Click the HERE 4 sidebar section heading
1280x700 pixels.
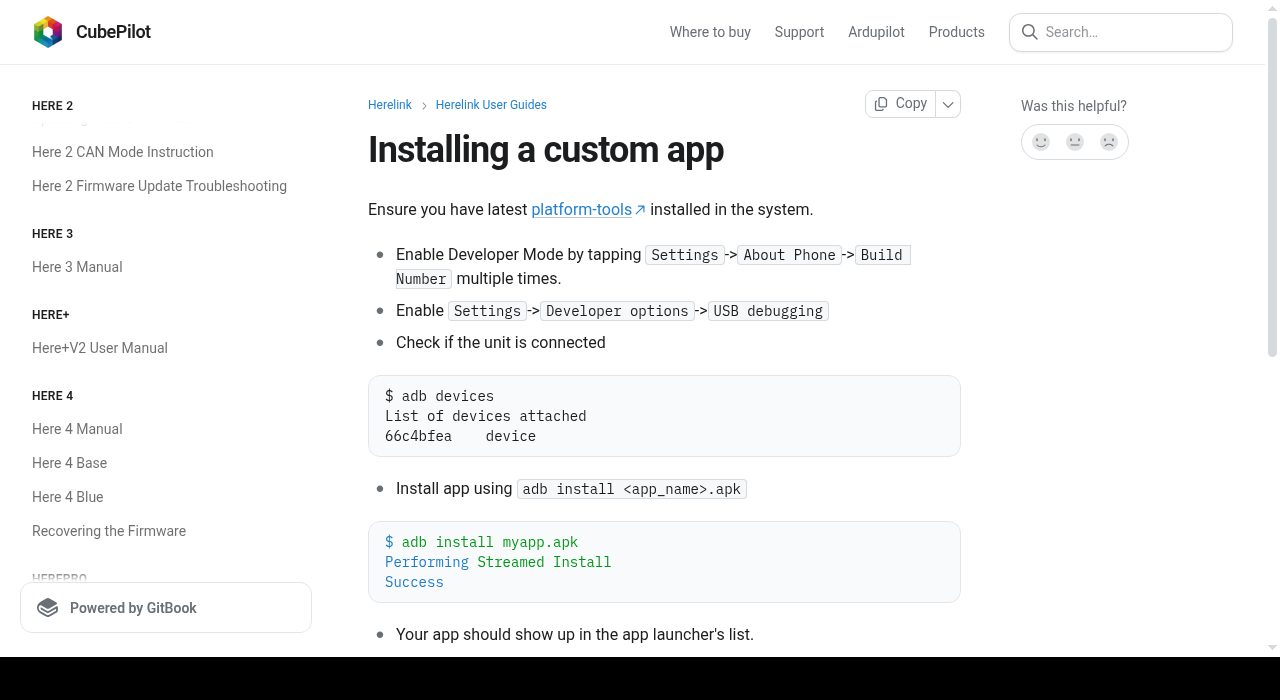click(52, 396)
